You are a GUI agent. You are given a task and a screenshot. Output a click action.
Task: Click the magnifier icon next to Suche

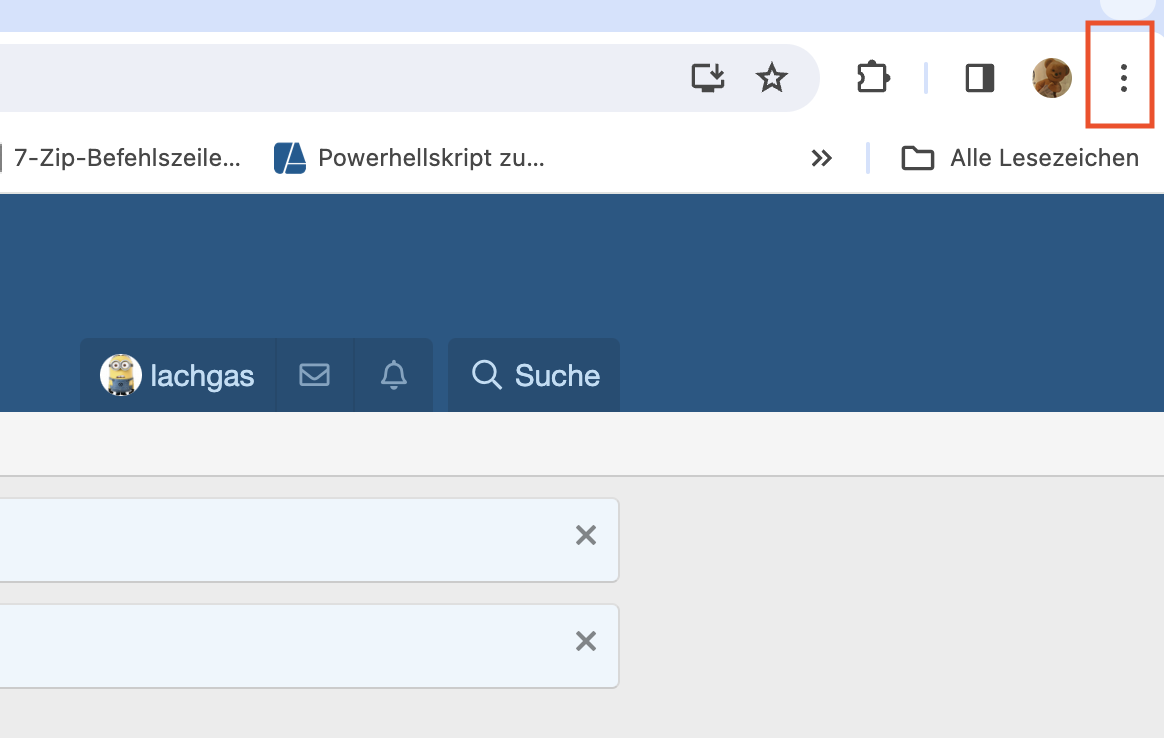tap(487, 375)
